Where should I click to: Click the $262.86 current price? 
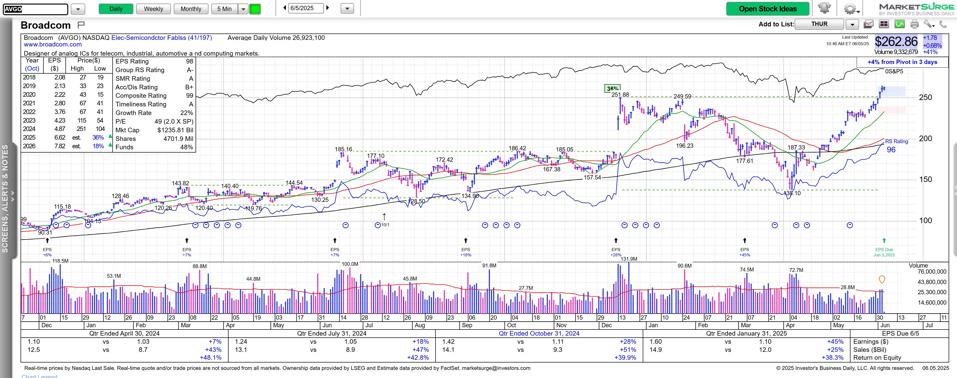tap(897, 42)
